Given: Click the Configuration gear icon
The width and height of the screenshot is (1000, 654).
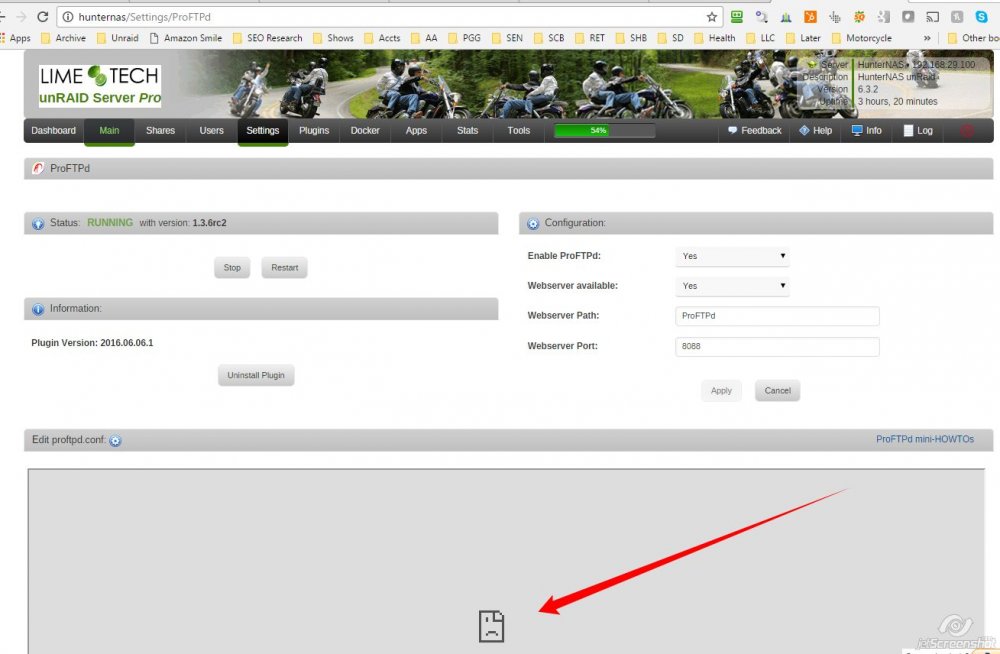Looking at the screenshot, I should 533,223.
